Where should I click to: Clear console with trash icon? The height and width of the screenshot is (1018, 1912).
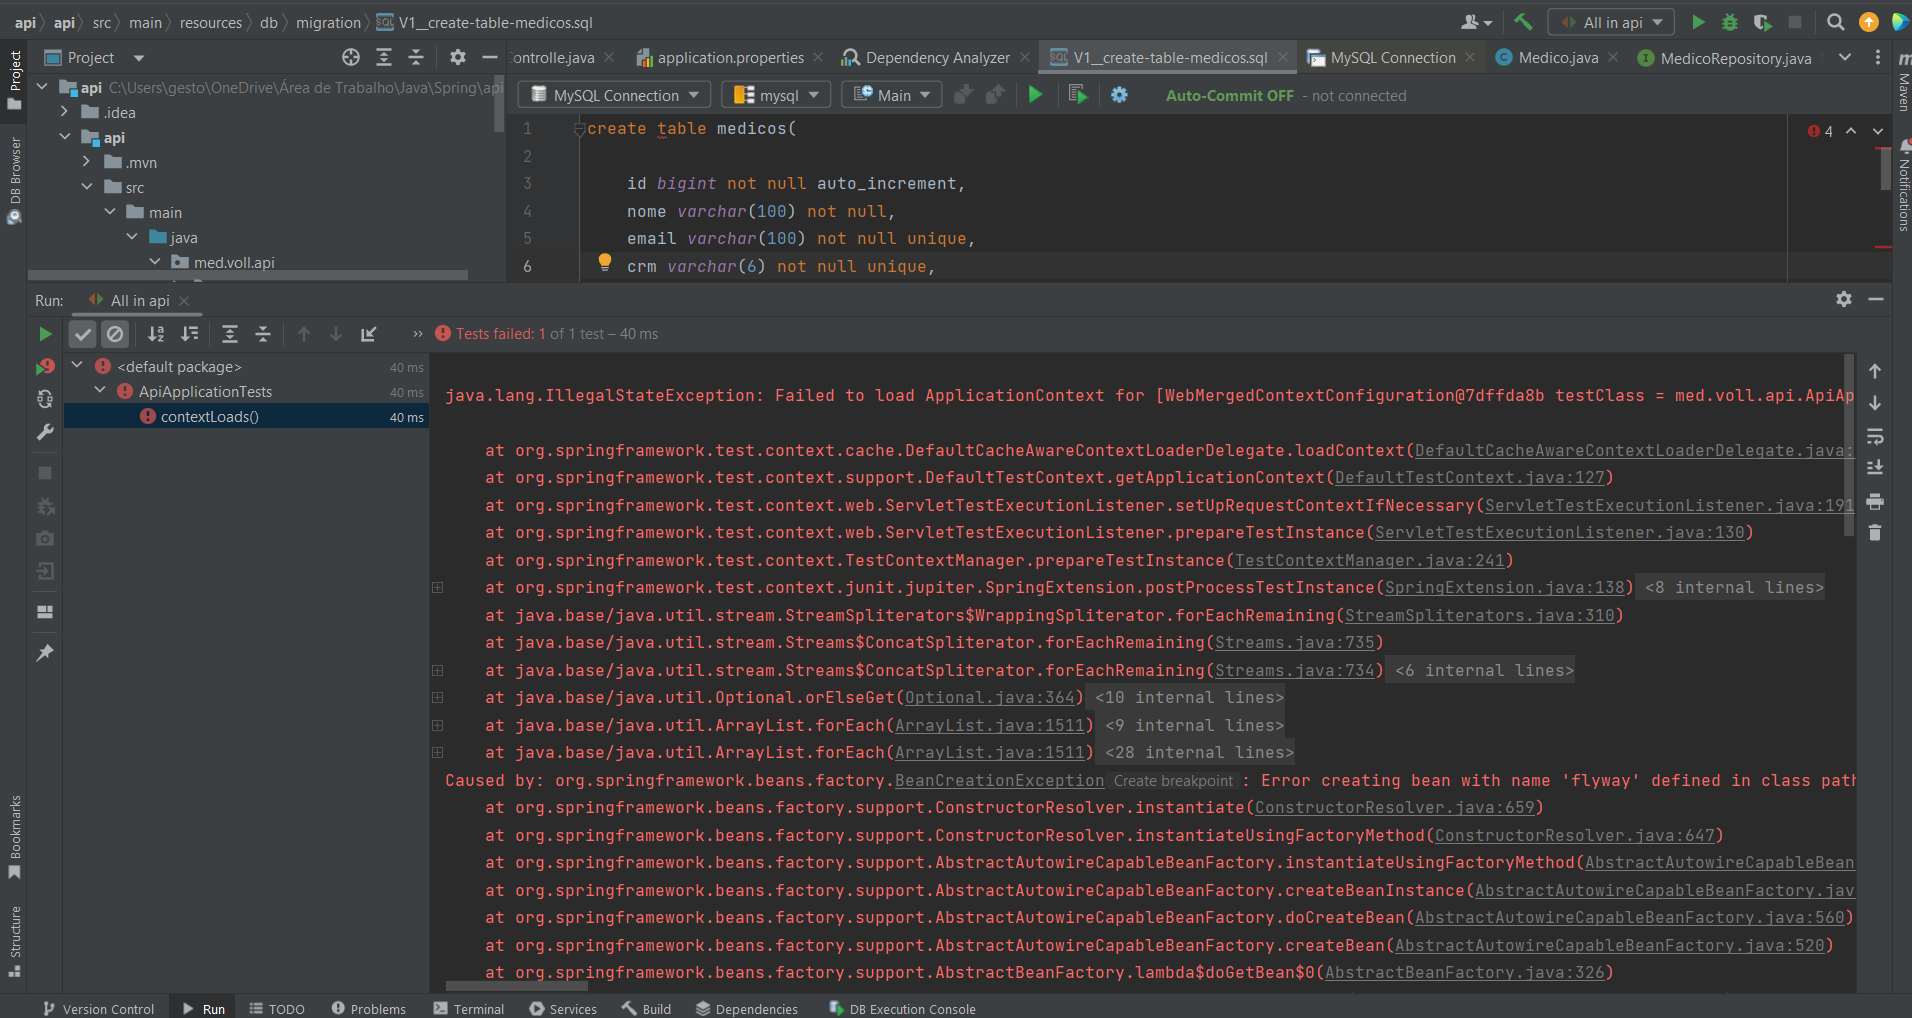(x=1875, y=533)
